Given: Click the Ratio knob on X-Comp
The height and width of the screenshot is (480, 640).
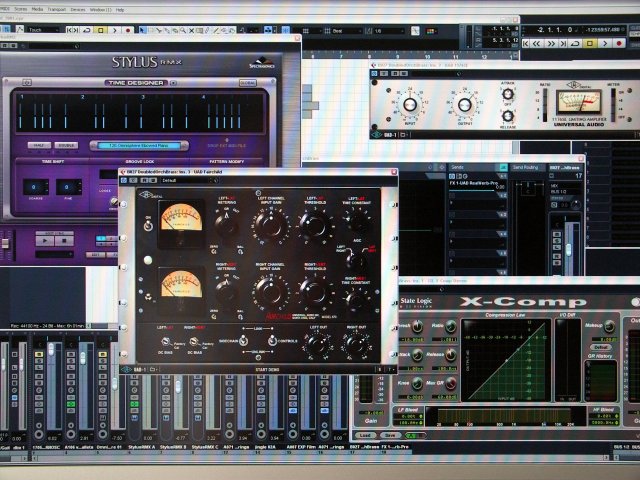Looking at the screenshot, I should 451,326.
